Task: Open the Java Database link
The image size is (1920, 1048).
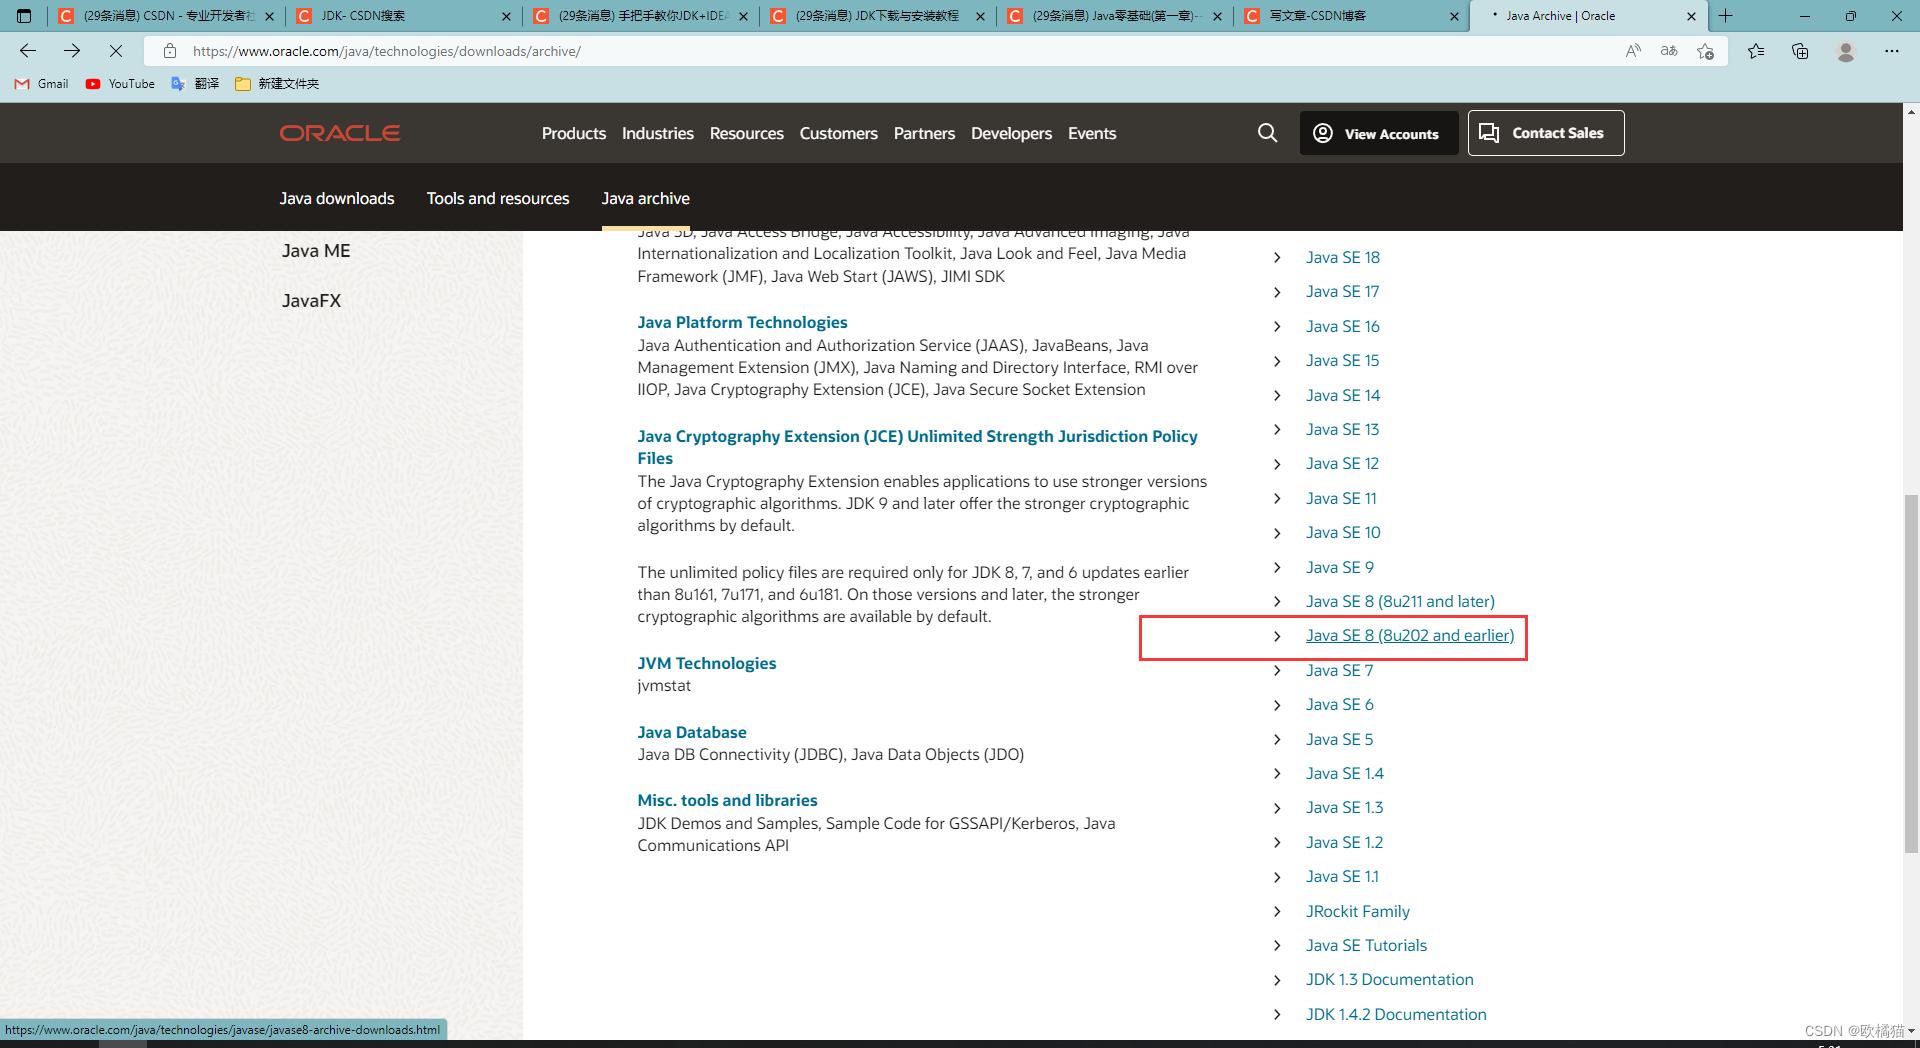Action: 692,732
